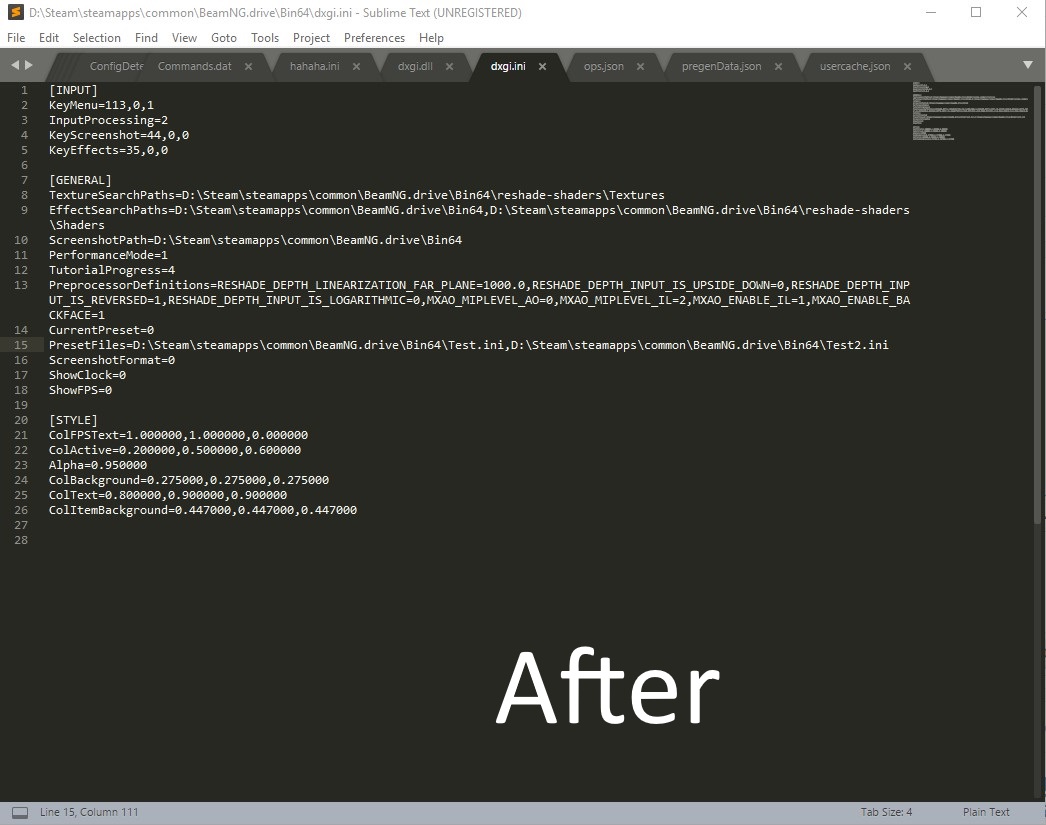Open the Project menu
1046x825 pixels.
click(312, 38)
